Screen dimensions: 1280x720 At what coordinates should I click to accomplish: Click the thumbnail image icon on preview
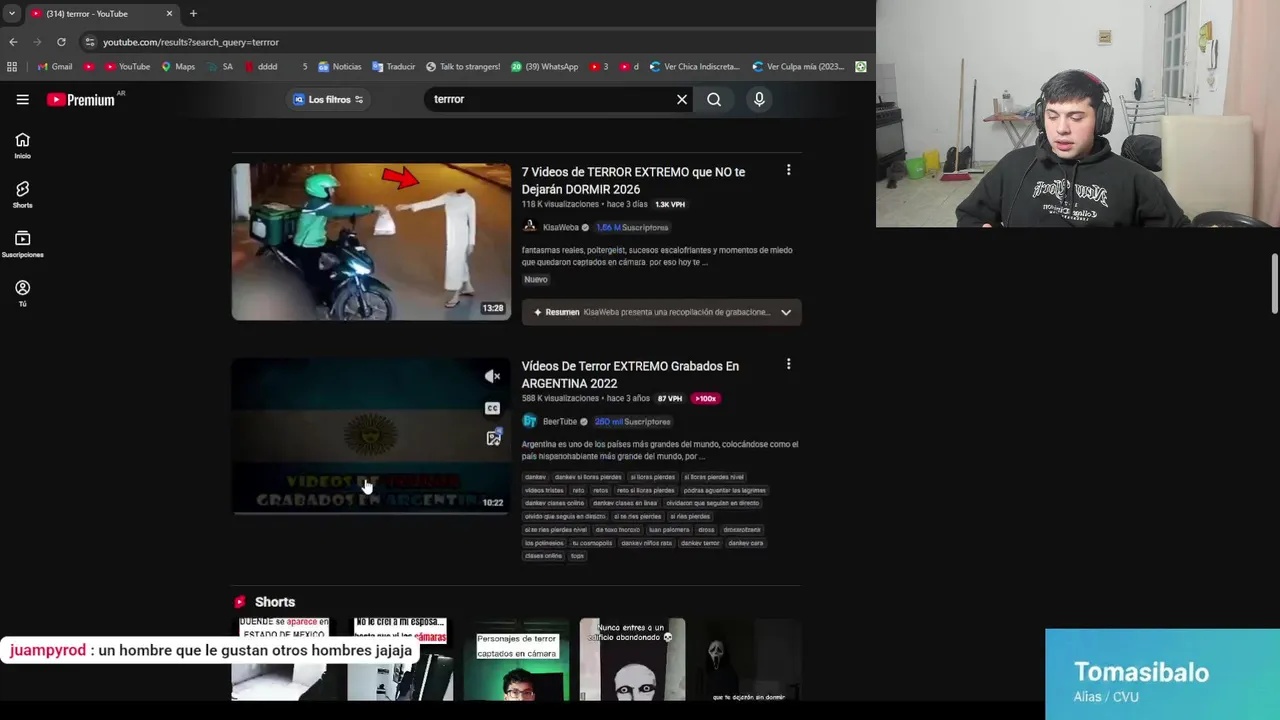tap(493, 438)
